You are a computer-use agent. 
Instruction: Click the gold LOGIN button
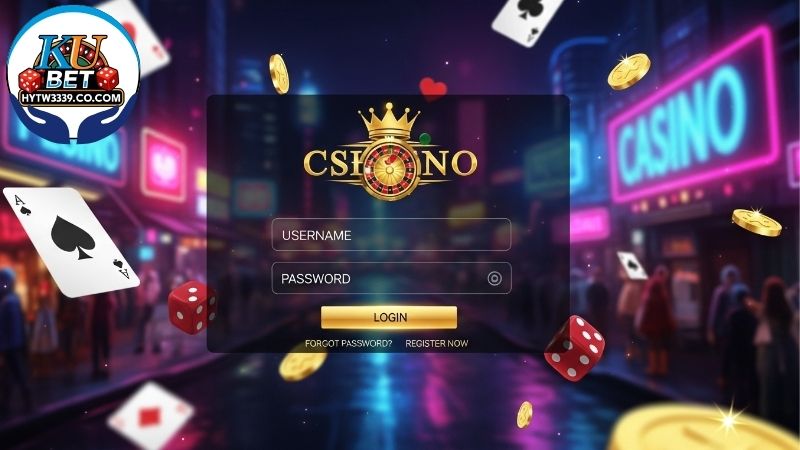click(389, 317)
